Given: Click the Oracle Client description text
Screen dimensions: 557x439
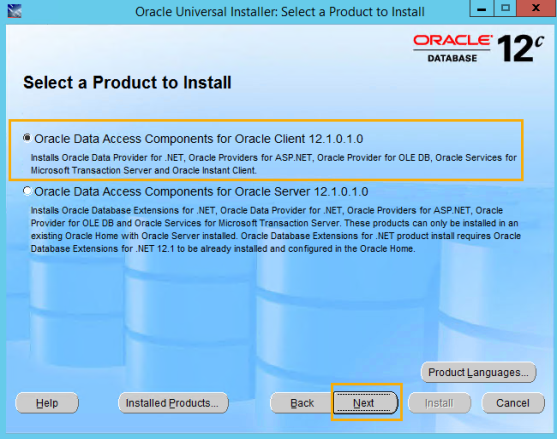Looking at the screenshot, I should pos(274,164).
